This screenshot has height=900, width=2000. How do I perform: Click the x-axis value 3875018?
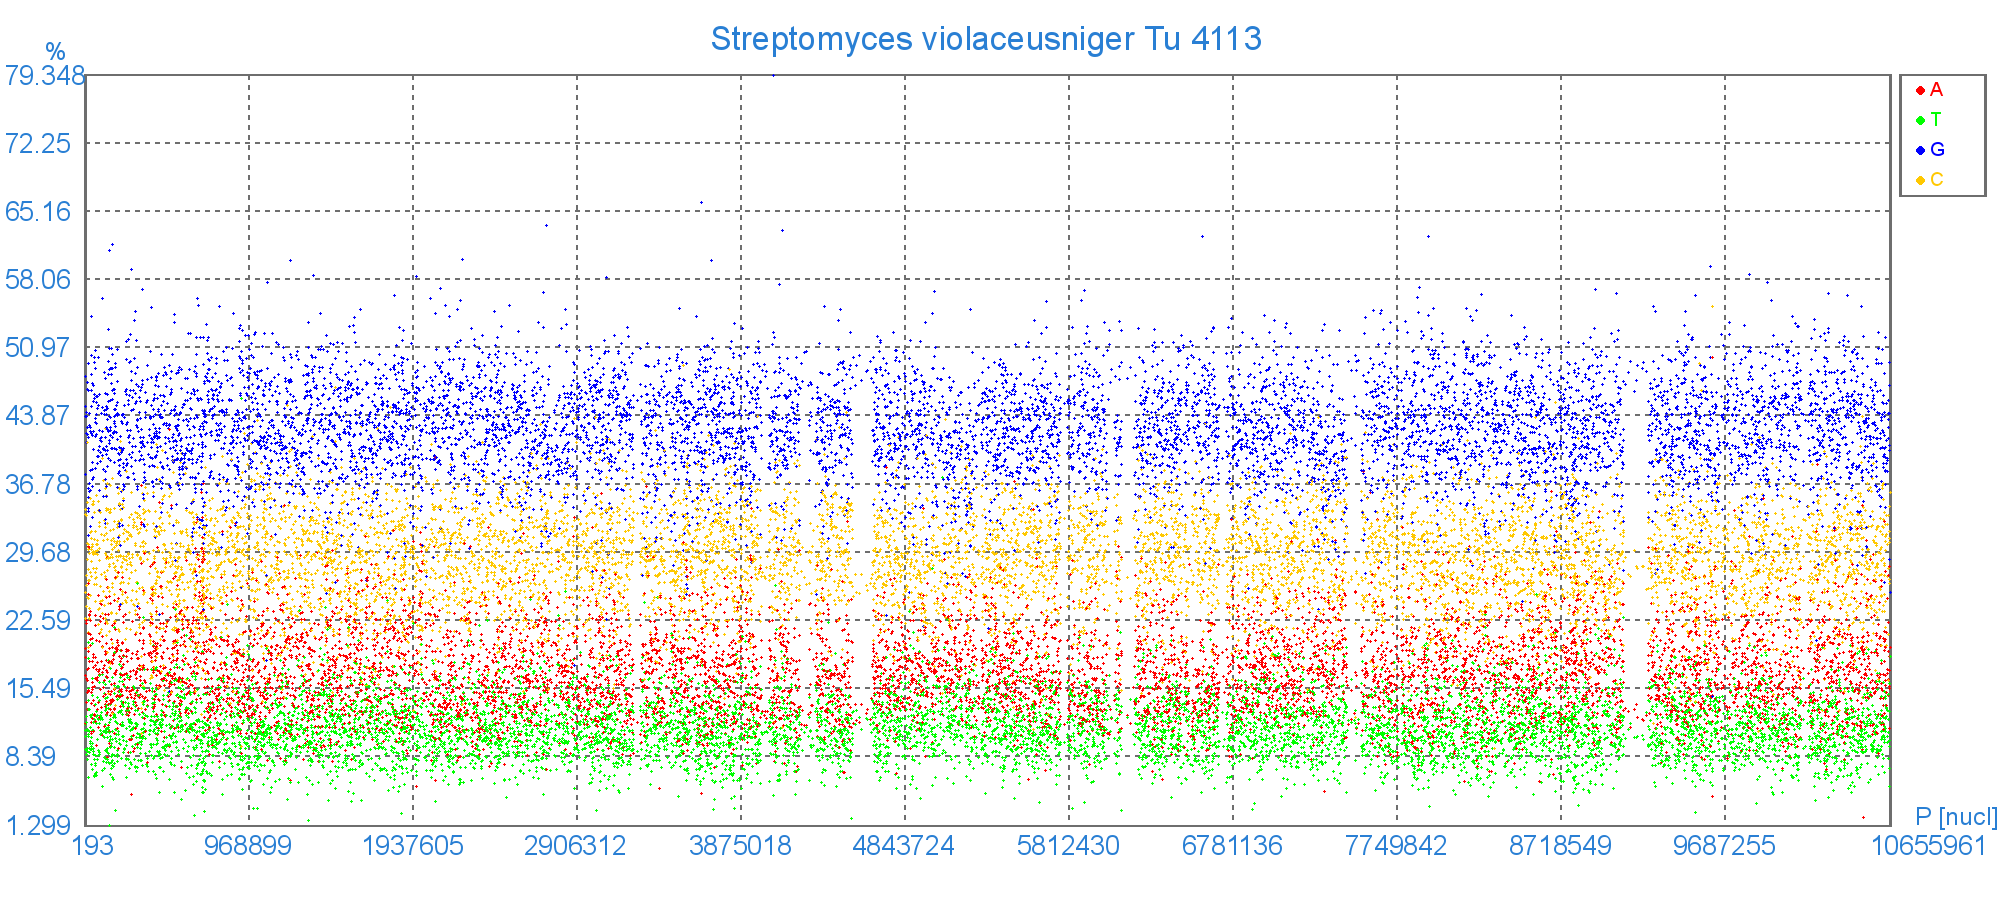click(741, 846)
